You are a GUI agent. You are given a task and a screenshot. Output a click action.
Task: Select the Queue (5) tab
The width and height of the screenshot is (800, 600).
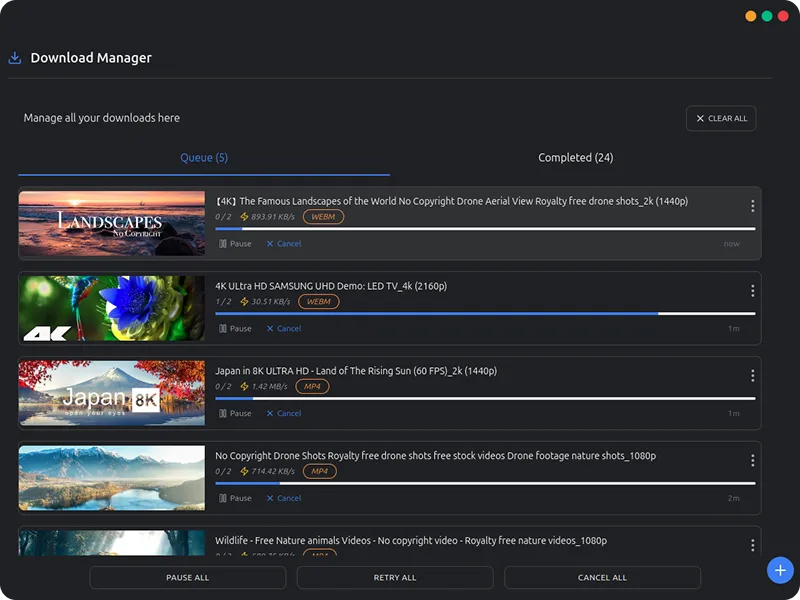pos(203,157)
